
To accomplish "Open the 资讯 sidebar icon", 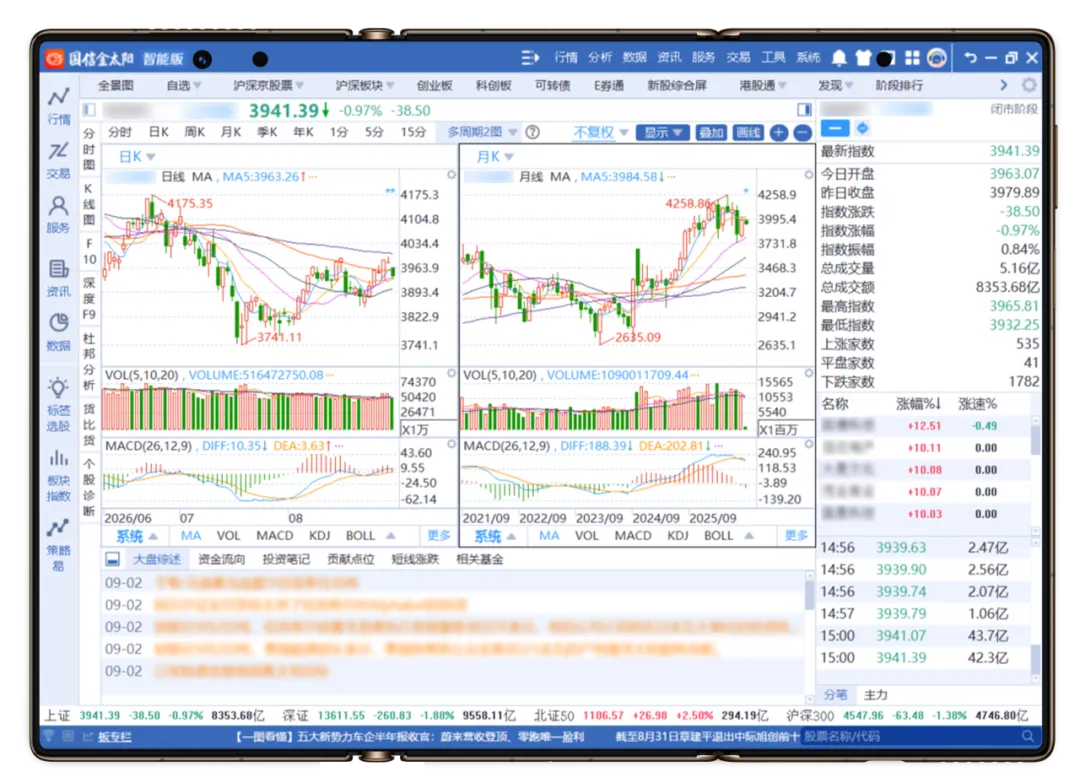I will point(59,278).
